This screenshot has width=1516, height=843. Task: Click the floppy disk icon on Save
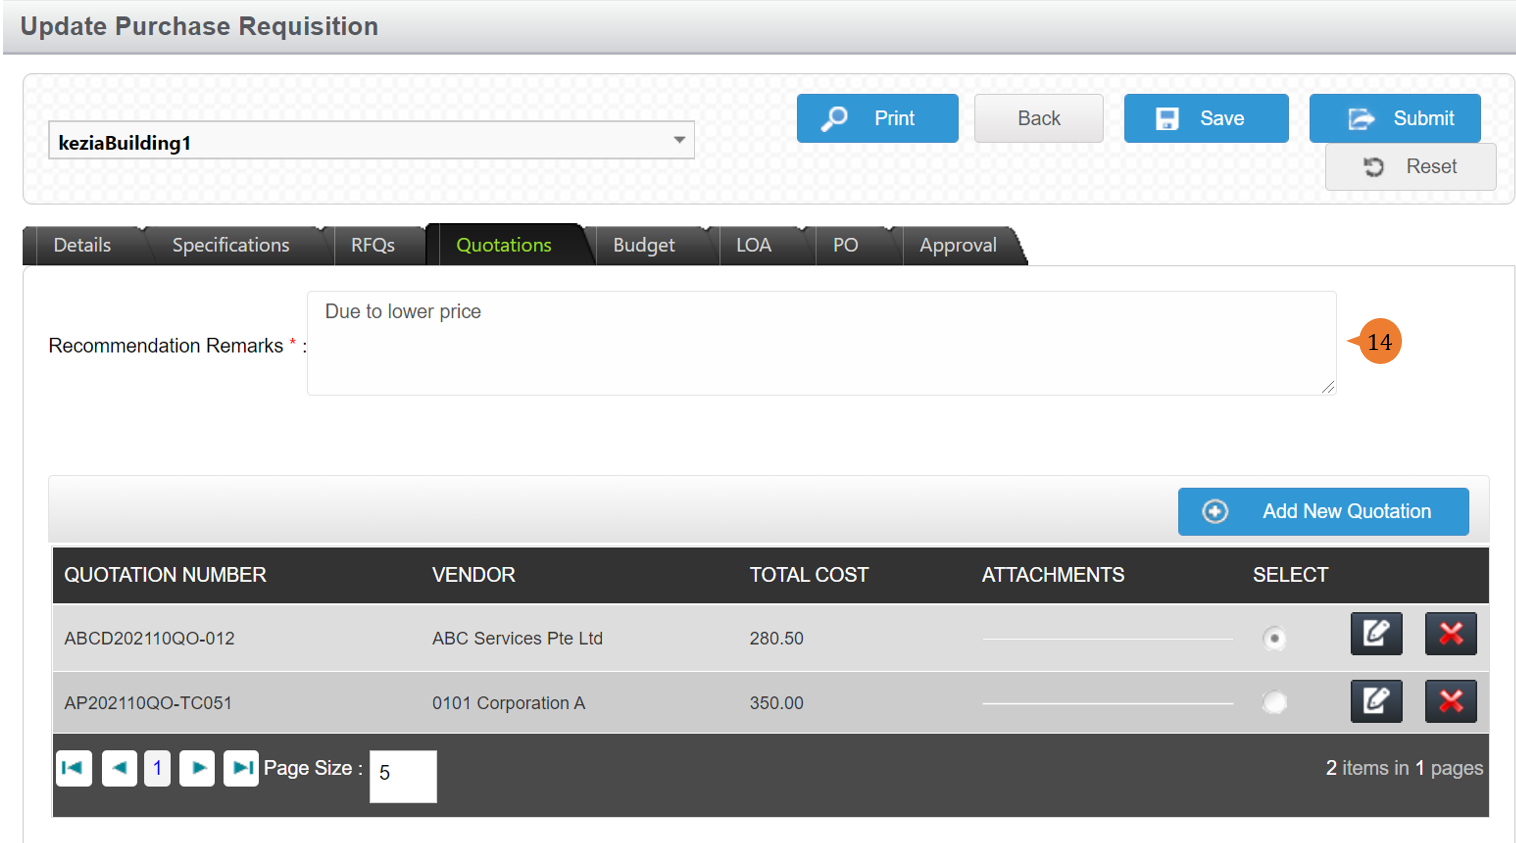point(1167,119)
